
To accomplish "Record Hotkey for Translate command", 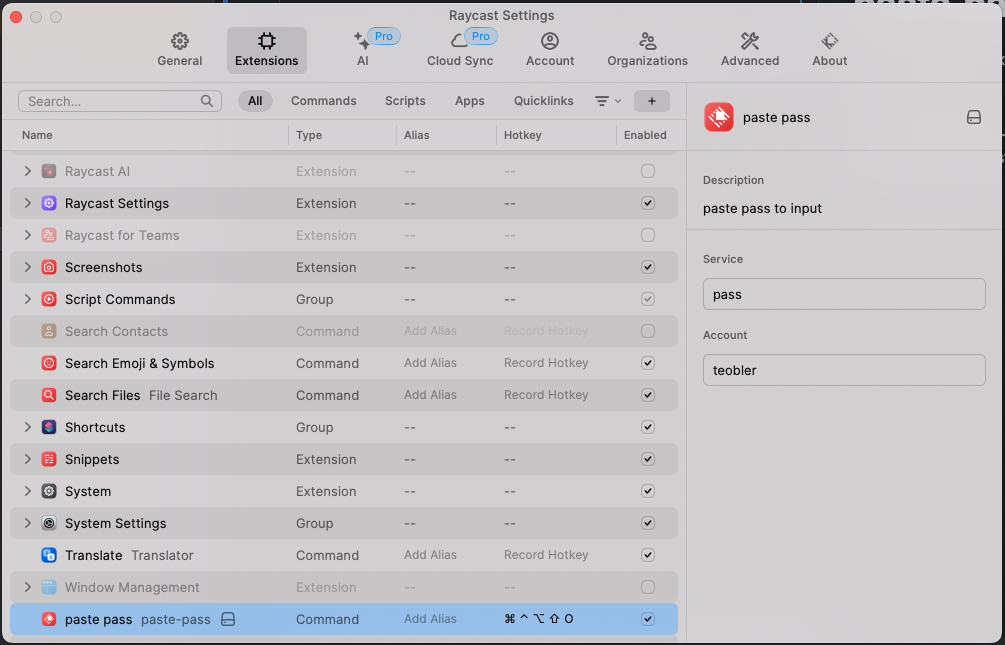I will 546,555.
